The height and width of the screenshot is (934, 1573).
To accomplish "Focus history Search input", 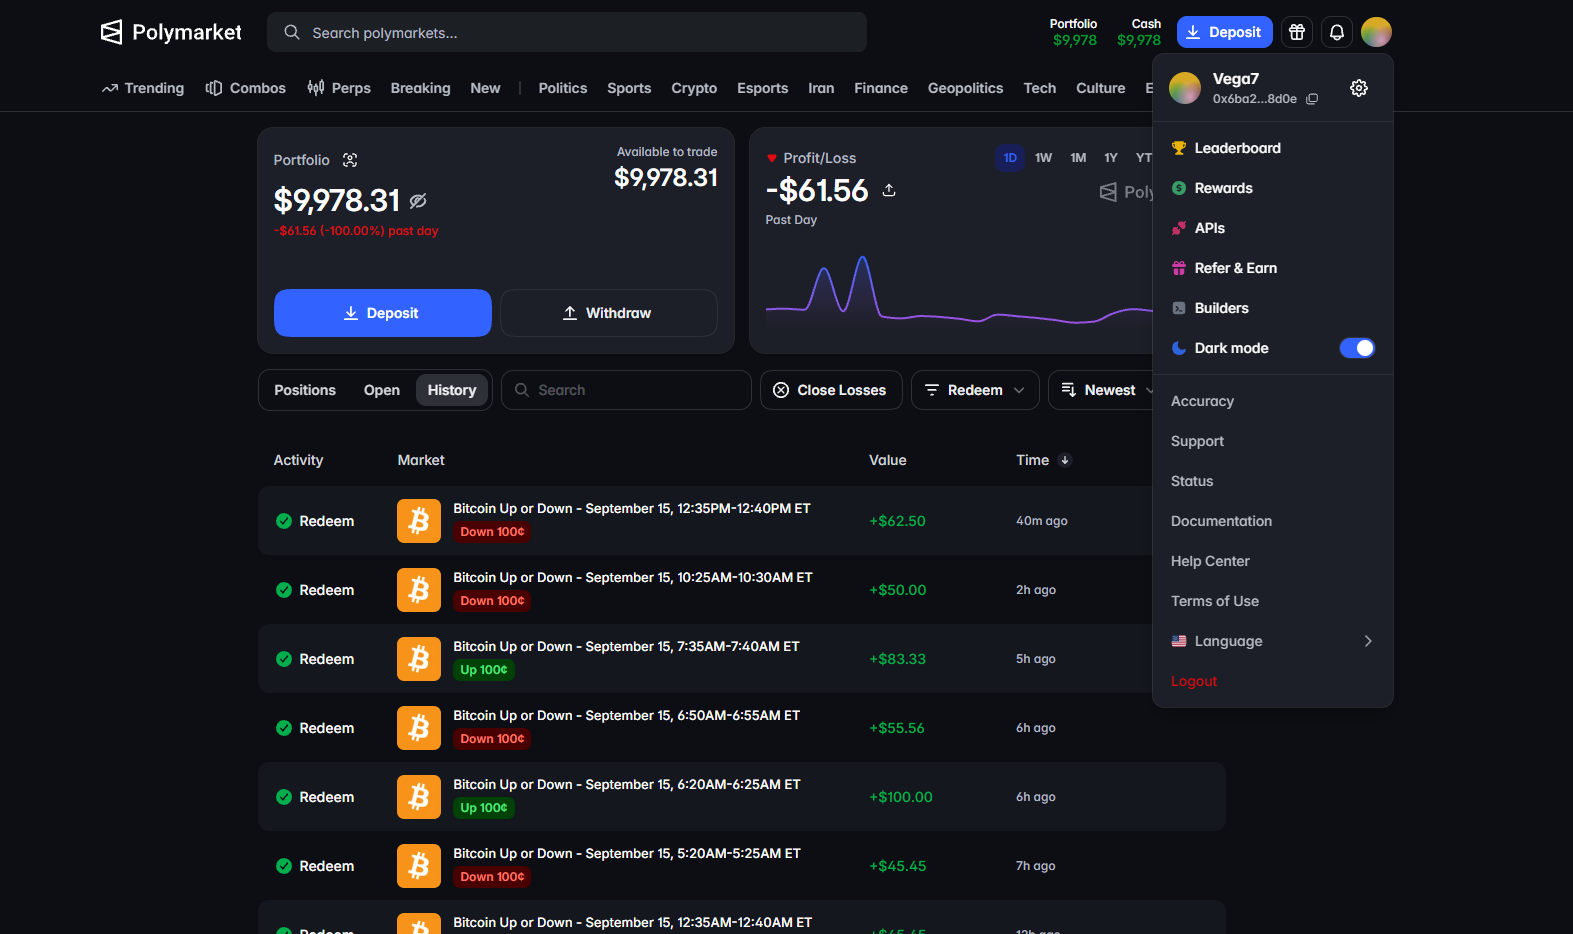I will pyautogui.click(x=626, y=390).
